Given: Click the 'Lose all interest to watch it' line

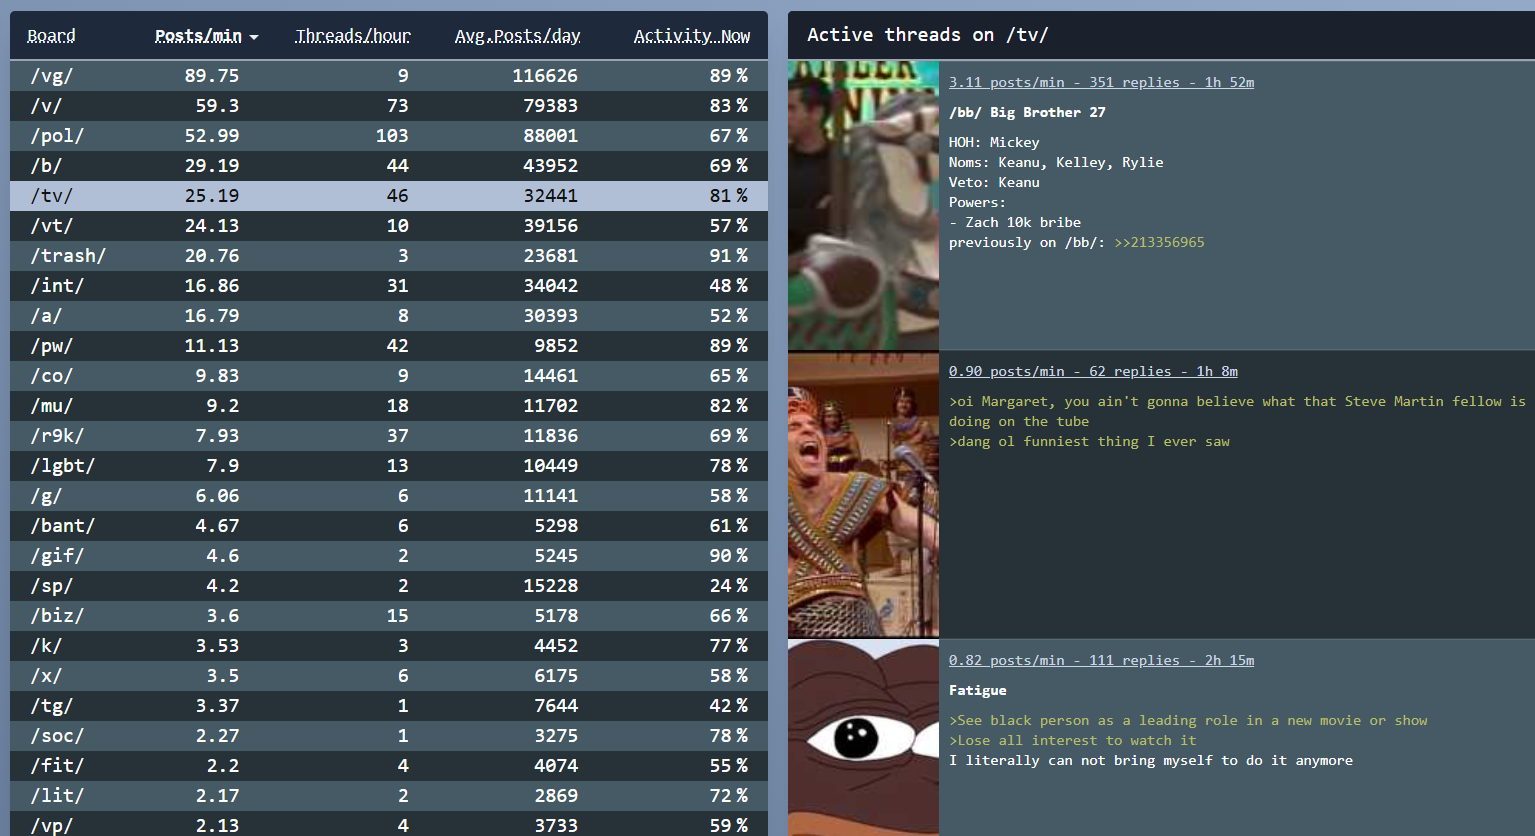Looking at the screenshot, I should click(x=1073, y=740).
